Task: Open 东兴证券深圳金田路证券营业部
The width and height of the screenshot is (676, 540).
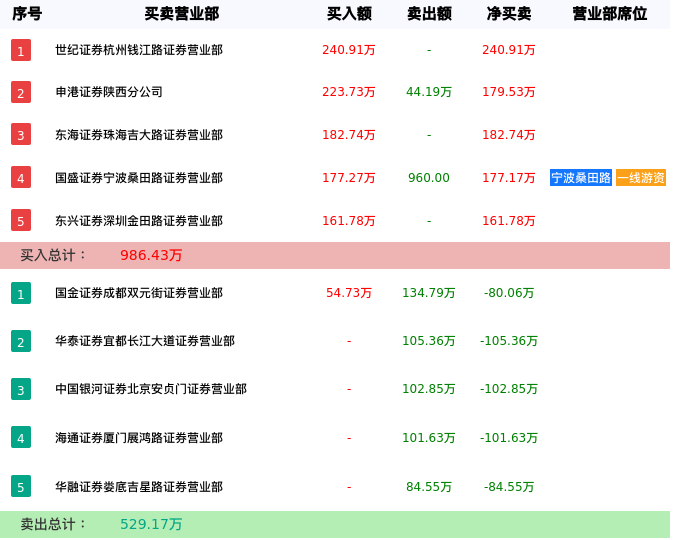Action: click(x=139, y=221)
